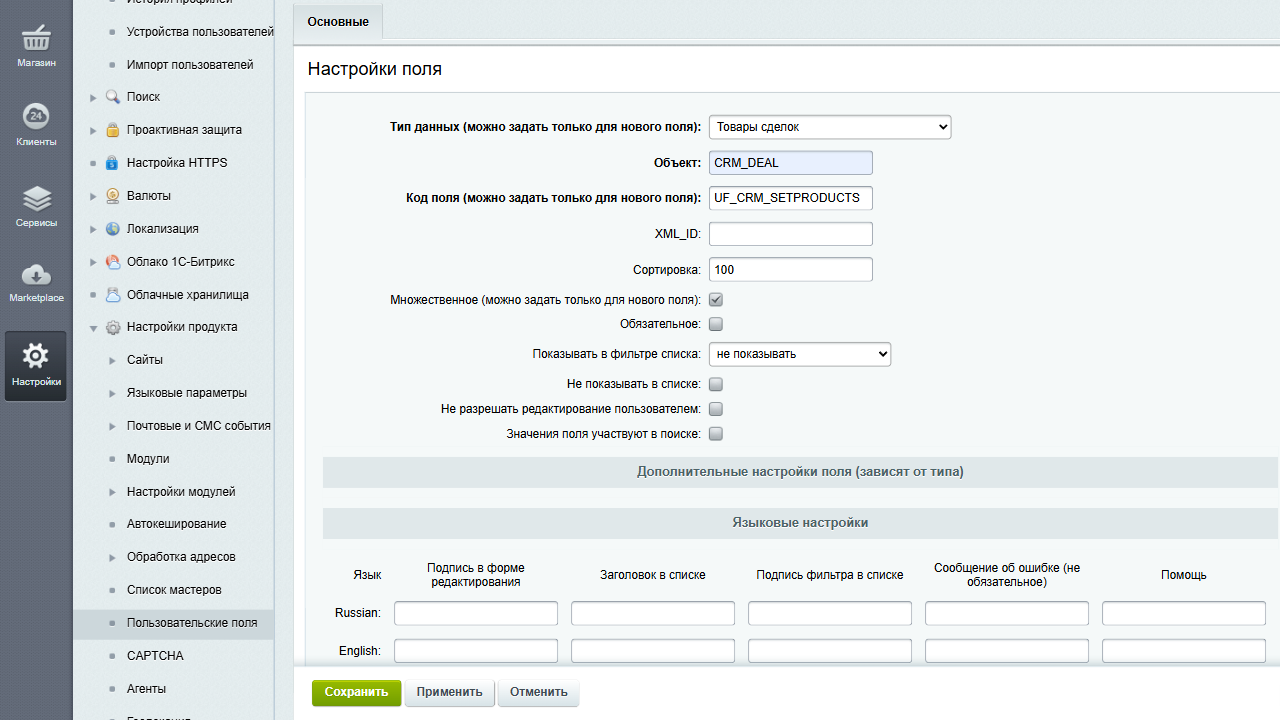
Task: Click the Языковые настройки section header
Action: (800, 523)
